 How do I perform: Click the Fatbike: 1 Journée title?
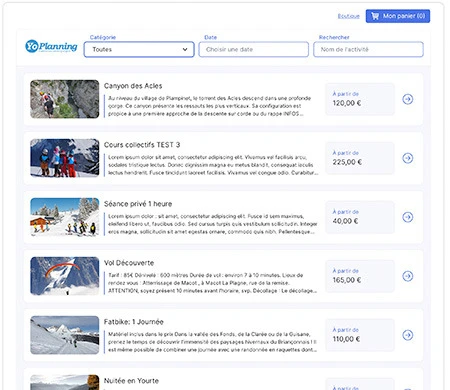(x=134, y=322)
